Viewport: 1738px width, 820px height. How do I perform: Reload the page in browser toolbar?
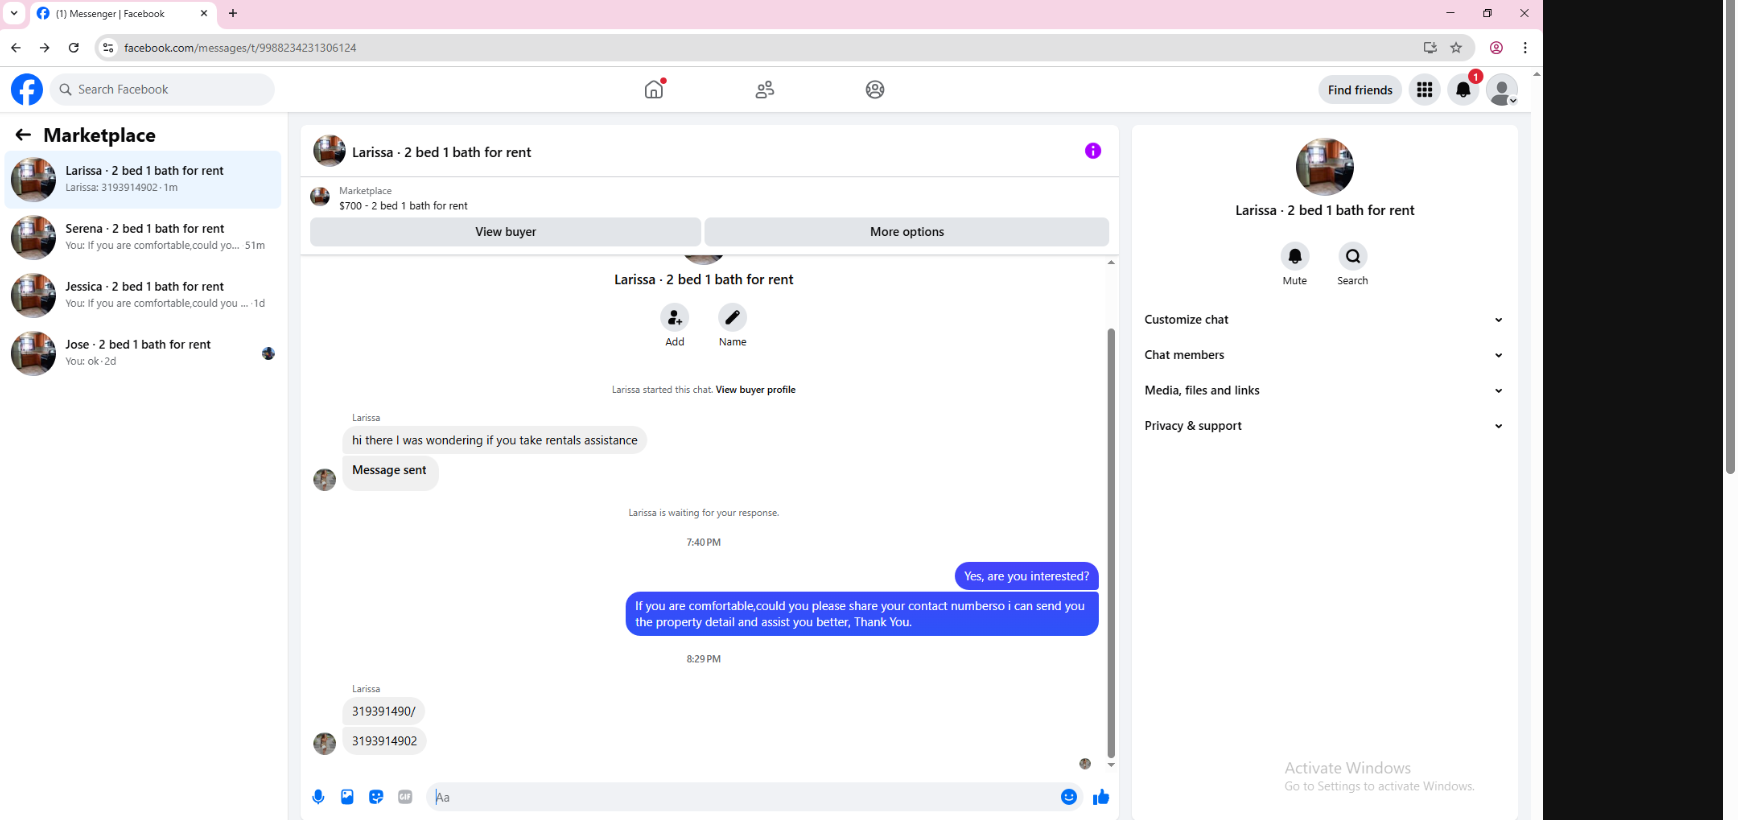pyautogui.click(x=73, y=47)
